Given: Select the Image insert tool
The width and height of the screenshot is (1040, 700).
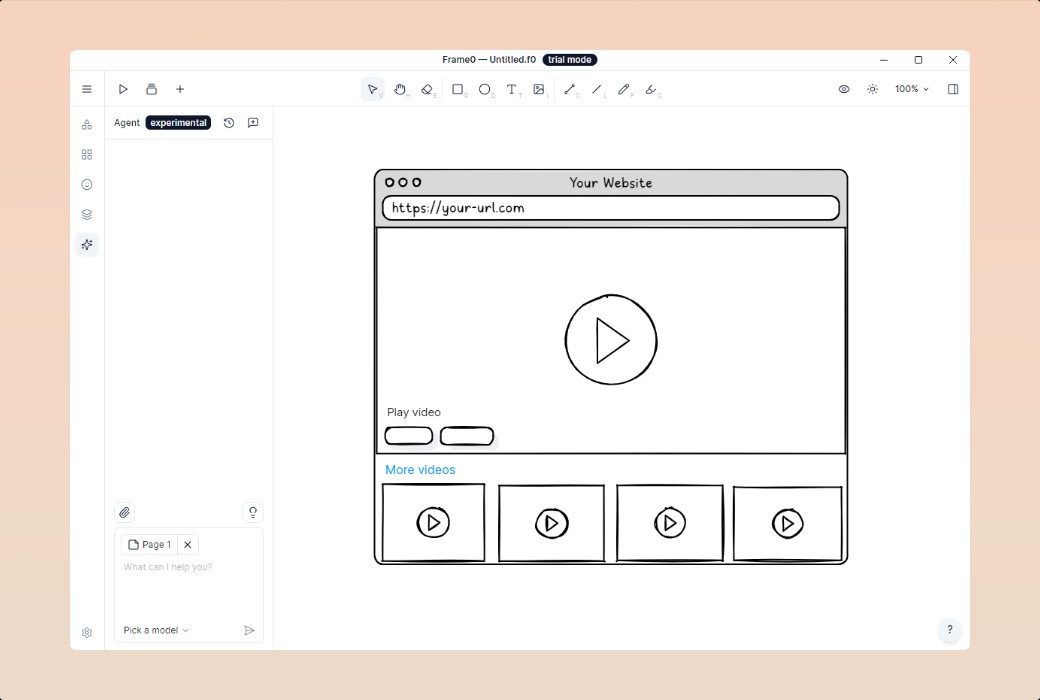Looking at the screenshot, I should [539, 89].
